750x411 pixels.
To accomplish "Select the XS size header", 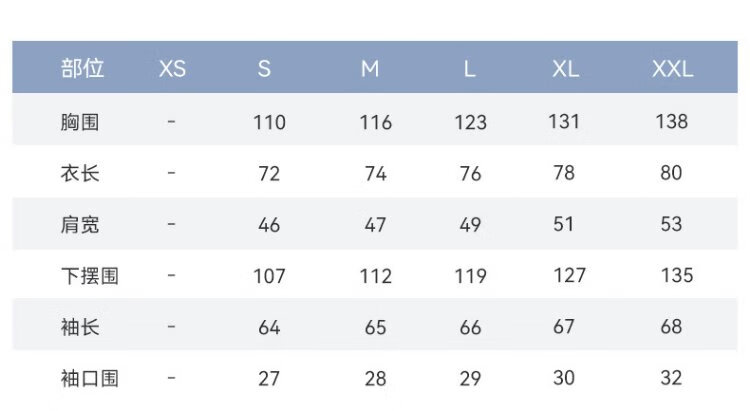I will click(172, 69).
